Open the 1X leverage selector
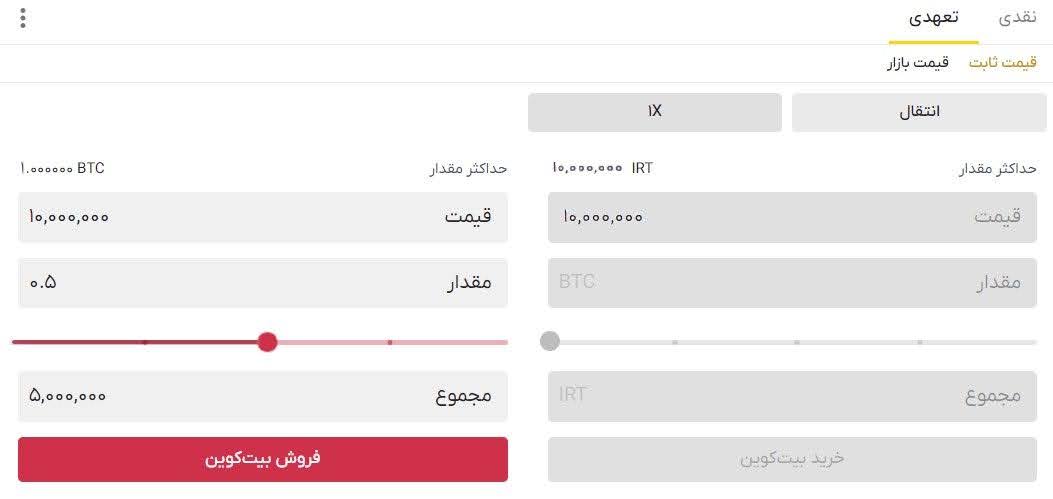 [x=654, y=112]
